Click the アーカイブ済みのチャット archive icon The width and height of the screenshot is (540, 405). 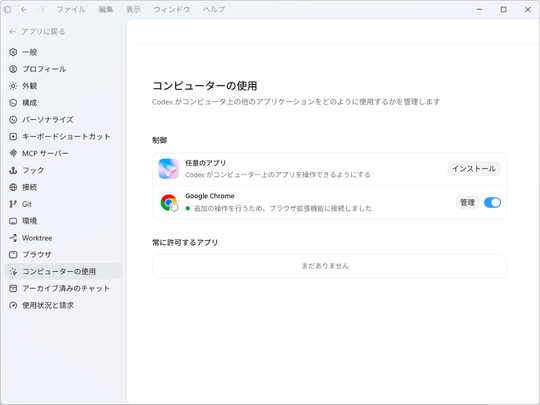coord(13,288)
